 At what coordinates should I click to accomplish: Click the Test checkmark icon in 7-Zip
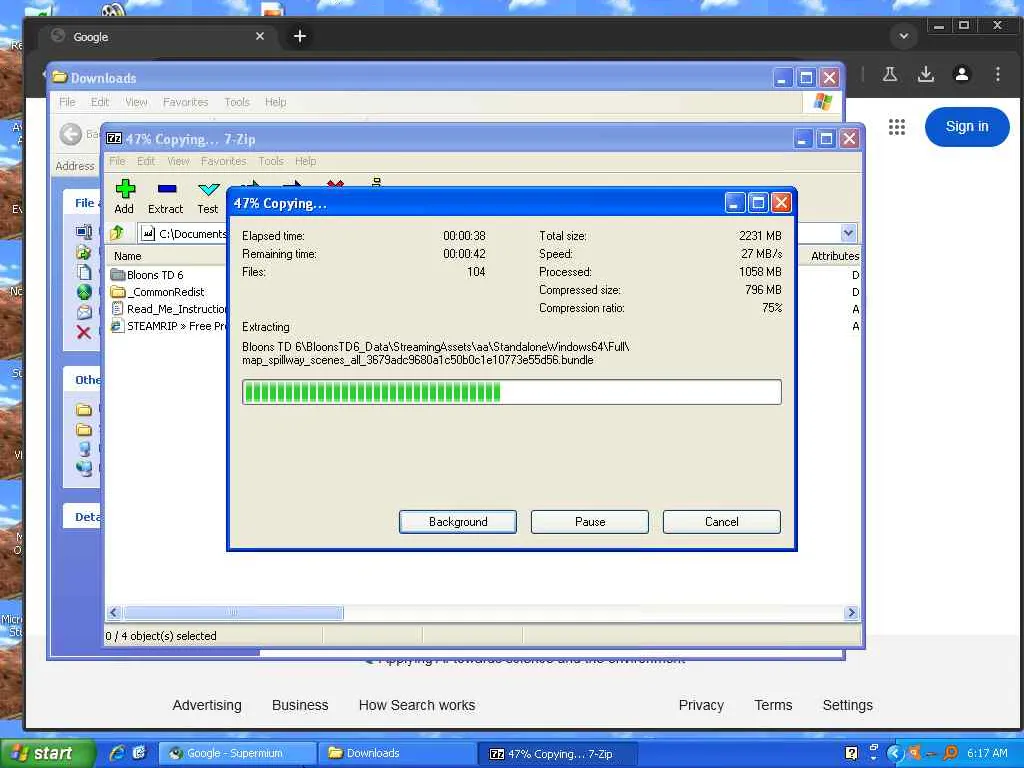click(208, 189)
